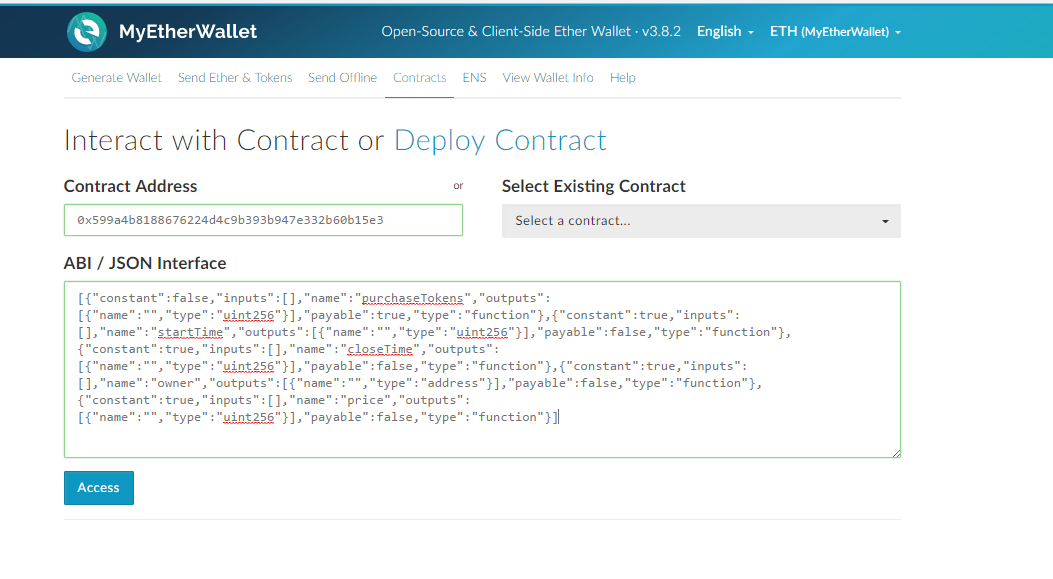Image resolution: width=1053 pixels, height=579 pixels.
Task: Open the Help tab
Action: (x=623, y=78)
